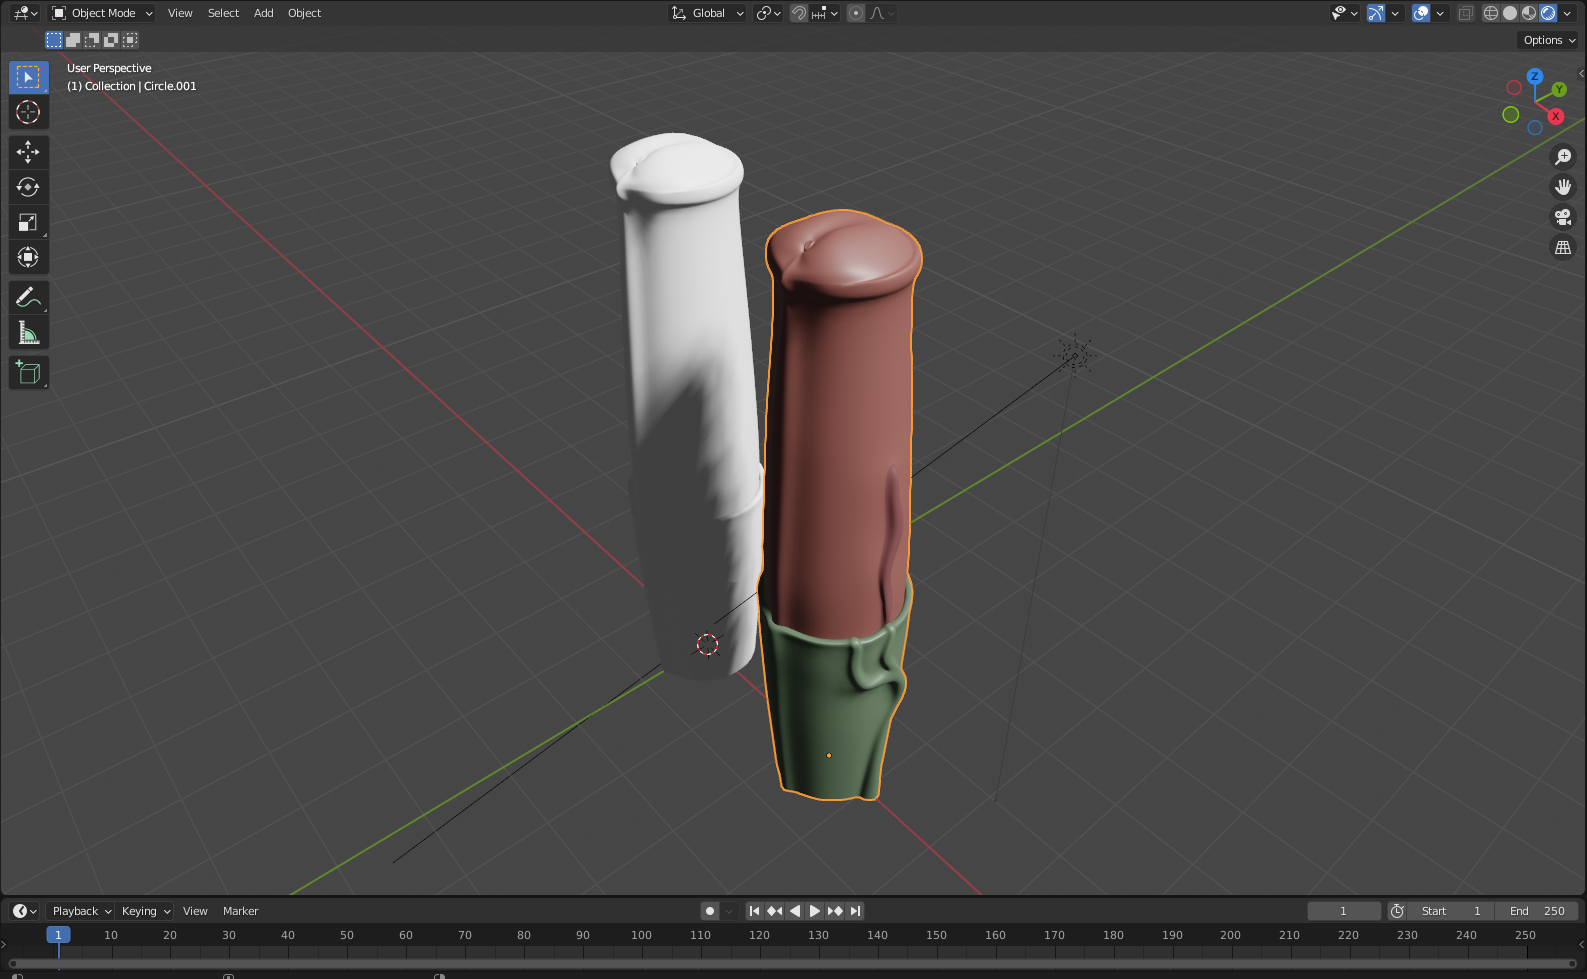The height and width of the screenshot is (979, 1587).
Task: Select the Scale tool
Action: (x=28, y=222)
